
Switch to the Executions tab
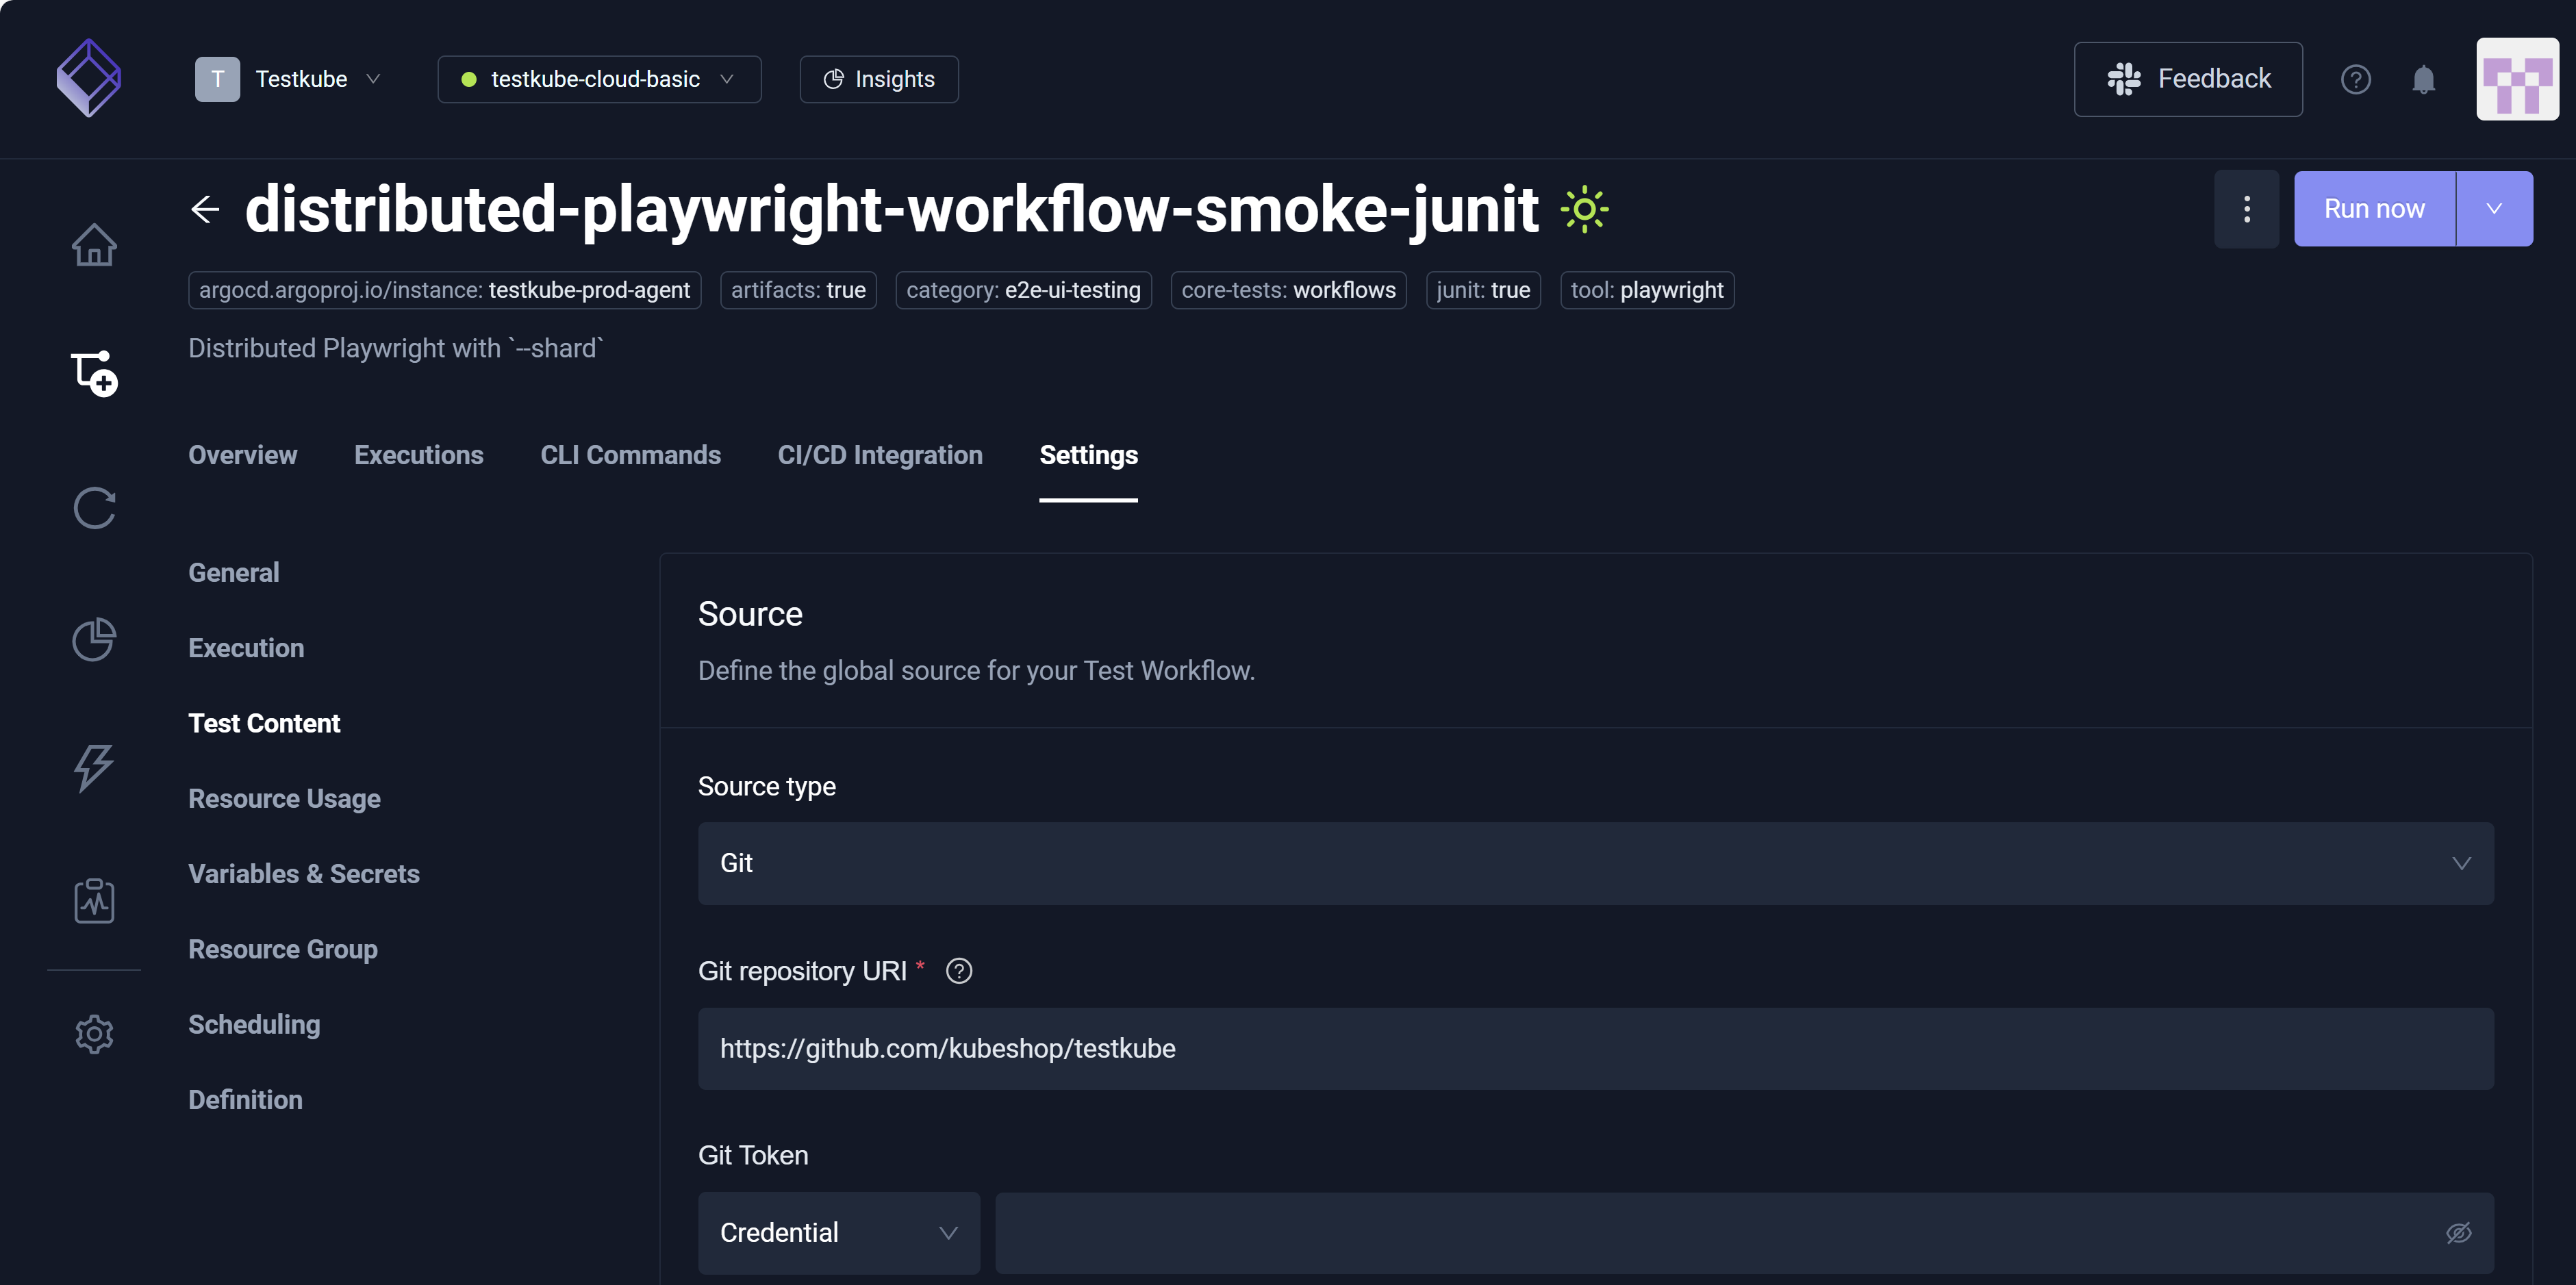click(x=419, y=456)
